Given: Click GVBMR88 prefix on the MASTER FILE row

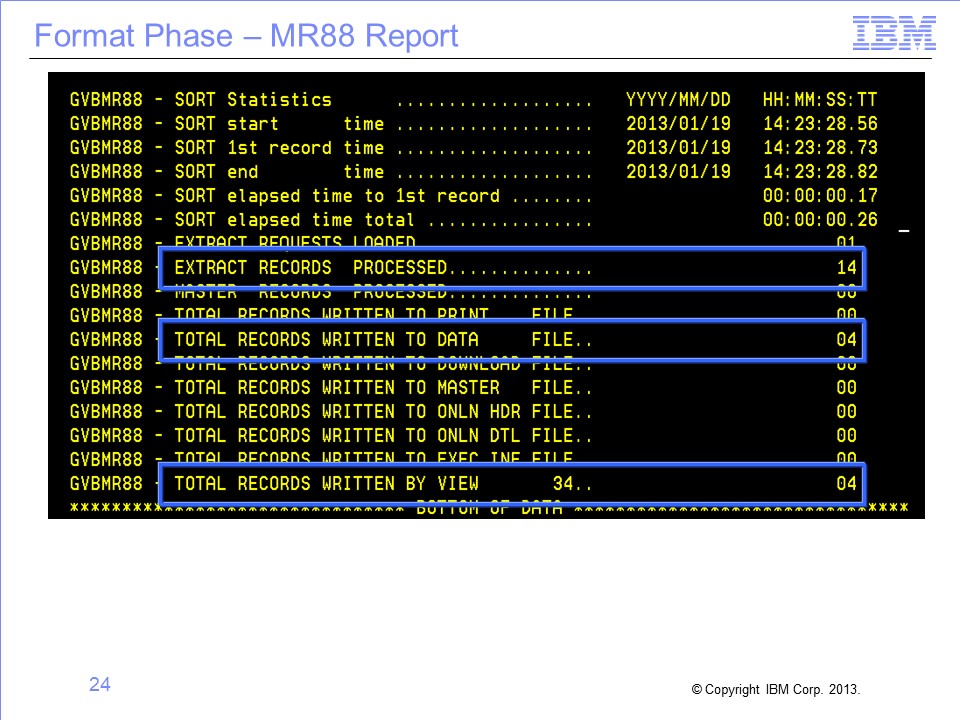Looking at the screenshot, I should (x=106, y=388).
